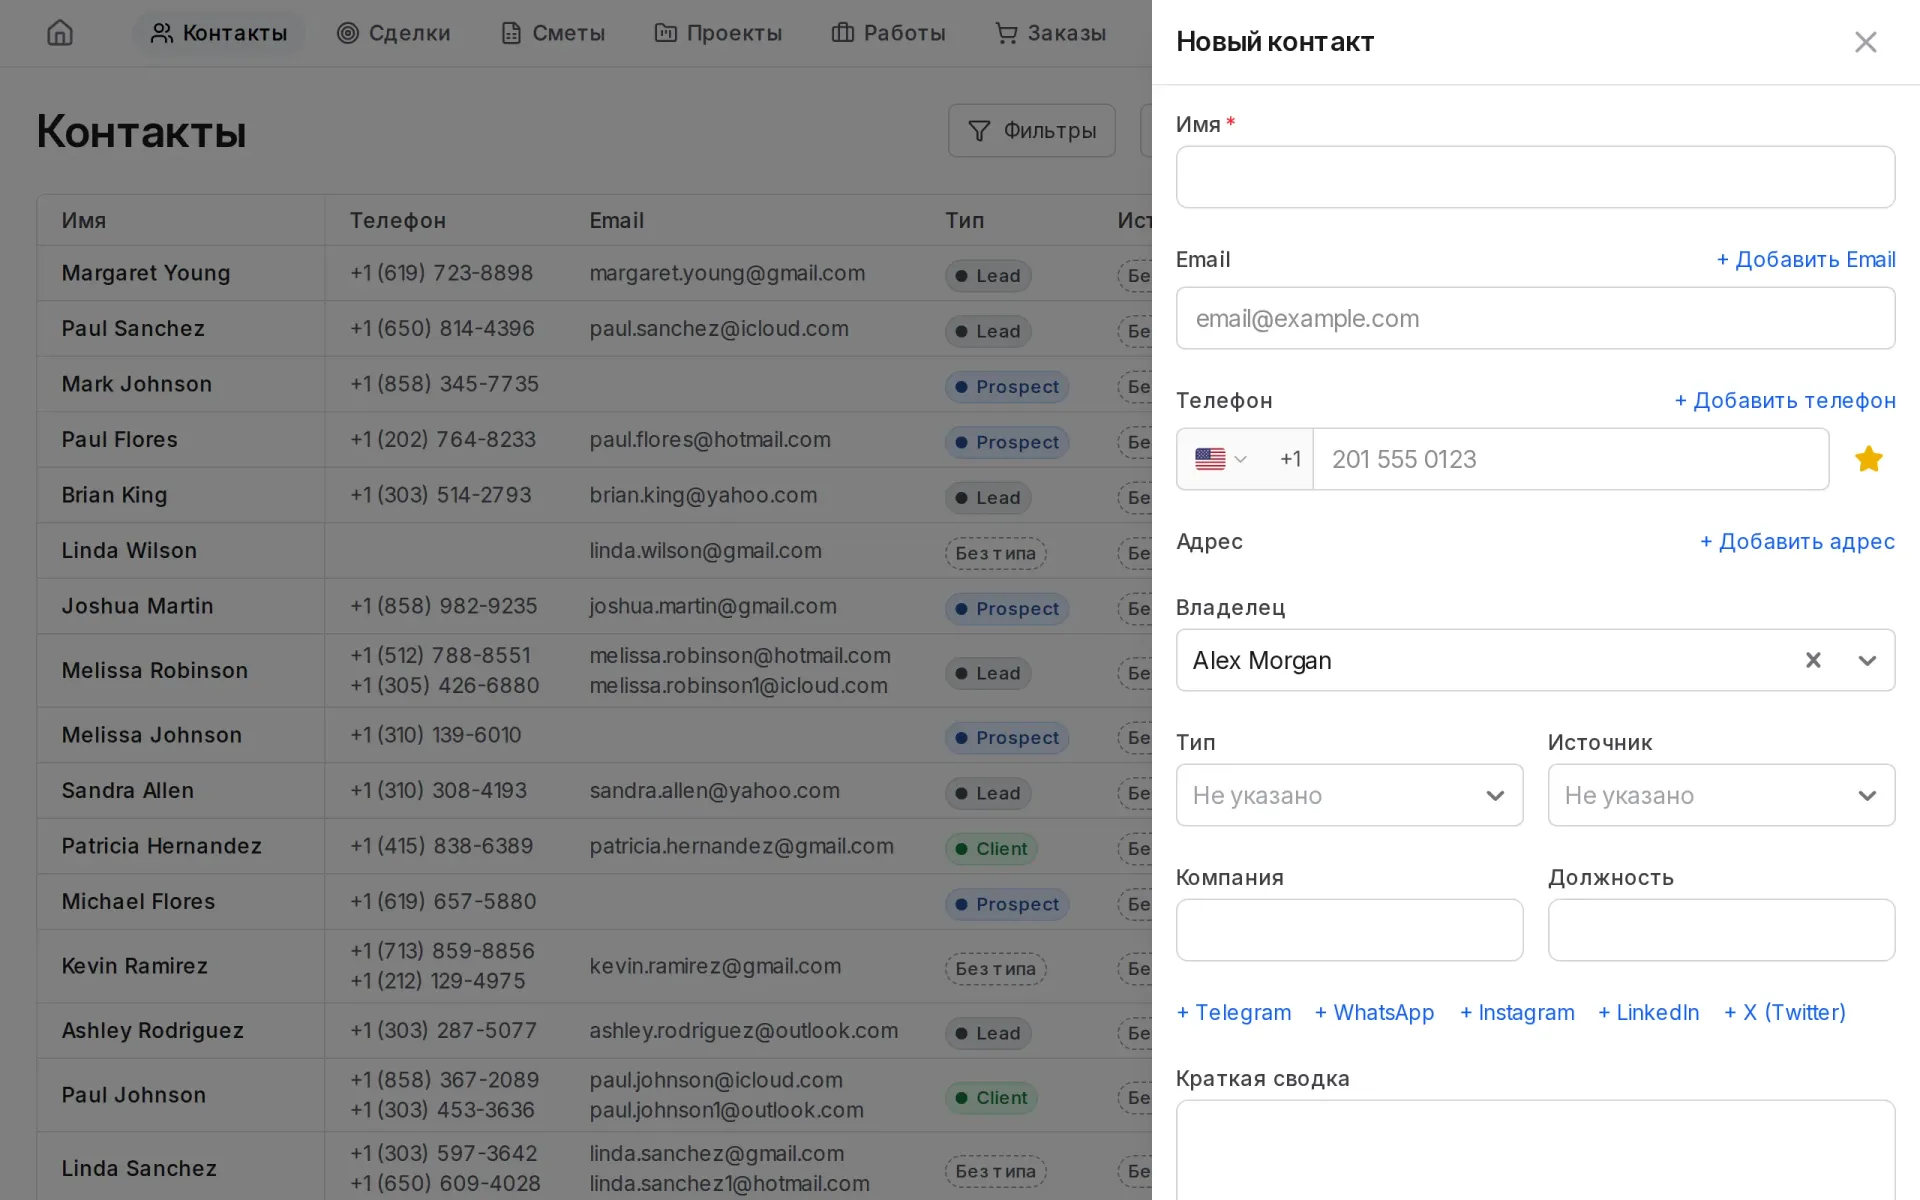The image size is (1920, 1200).
Task: Select the Paul Sanchez contact name
Action: coord(133,328)
